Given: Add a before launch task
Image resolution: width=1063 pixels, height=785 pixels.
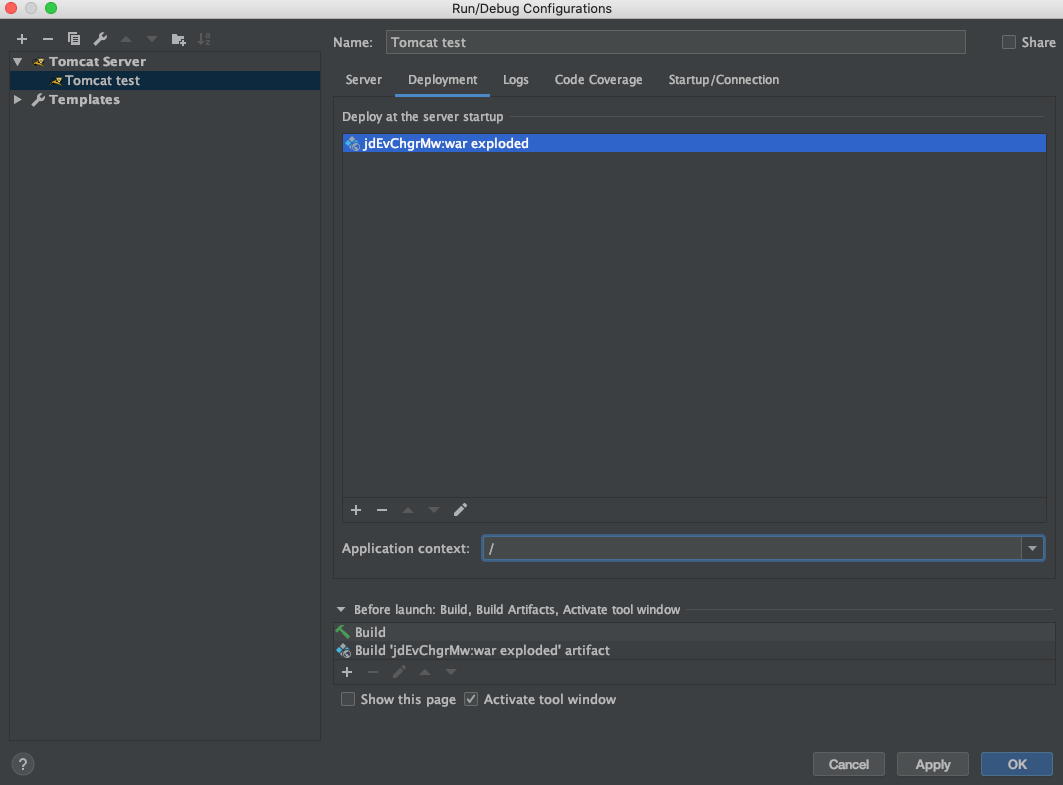Looking at the screenshot, I should (x=347, y=672).
